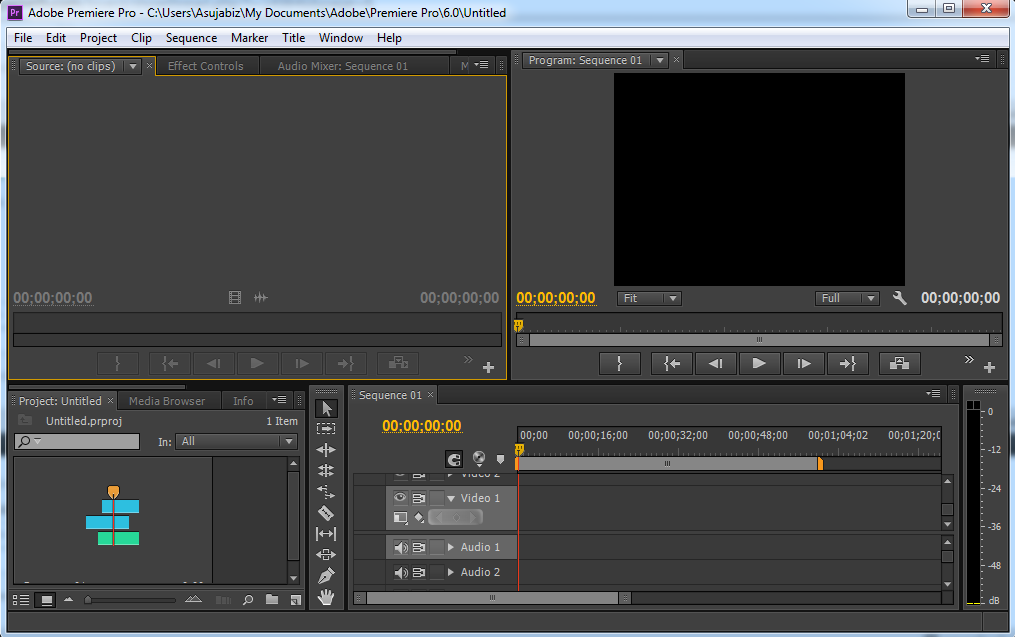
Task: Mute Audio 1 track speaker icon
Action: point(400,547)
